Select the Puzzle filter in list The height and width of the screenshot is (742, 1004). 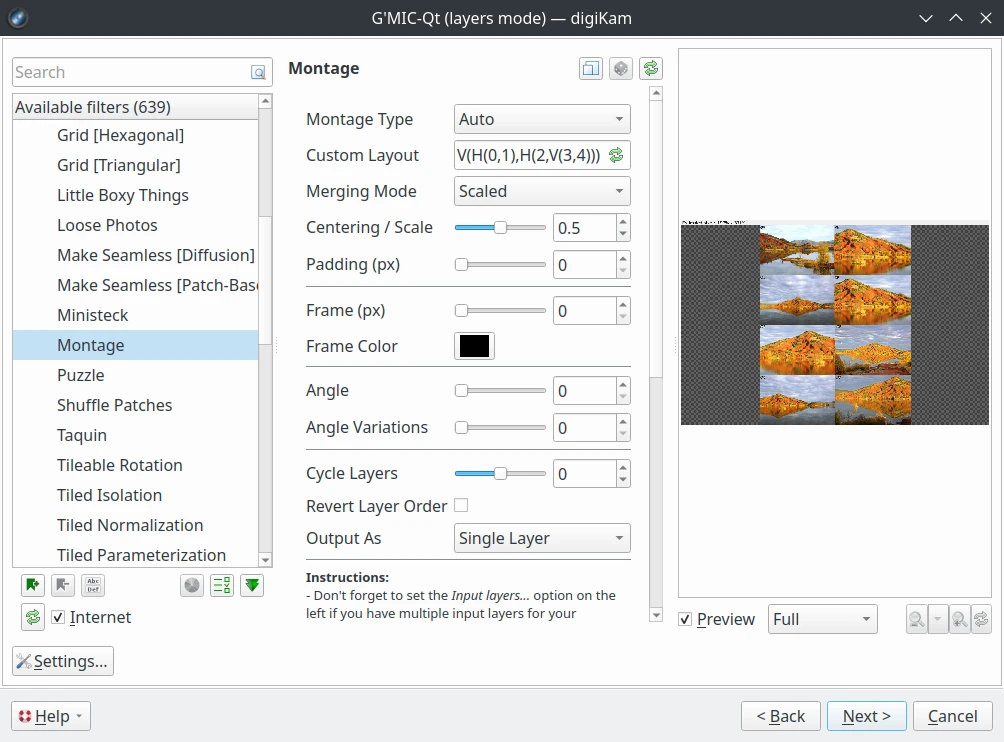click(x=81, y=375)
